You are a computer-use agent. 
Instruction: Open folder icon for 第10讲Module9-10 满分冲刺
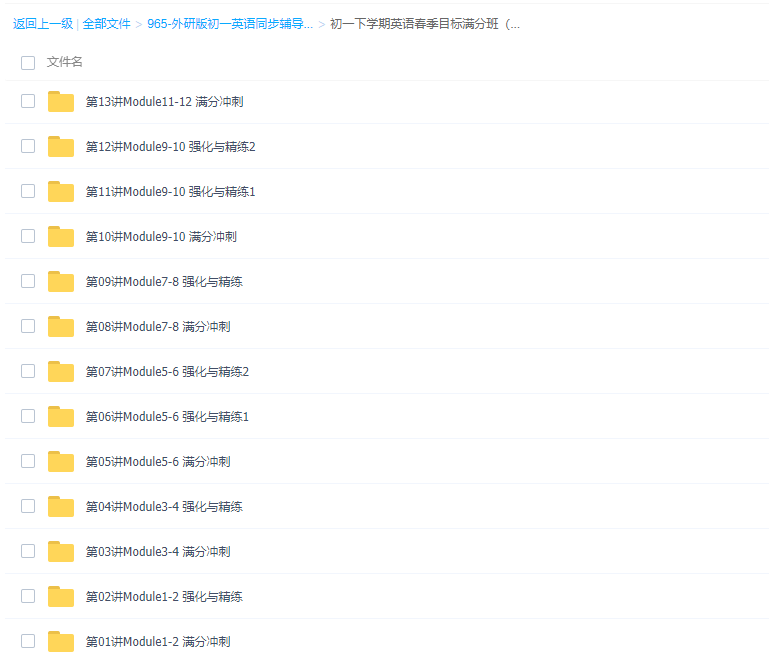61,237
